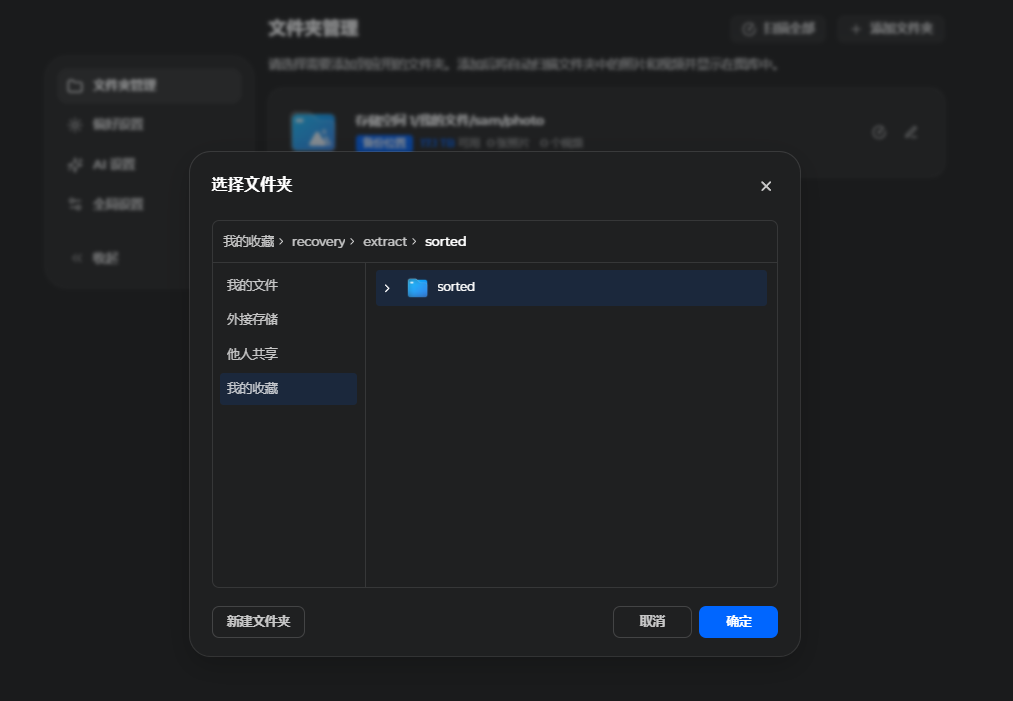This screenshot has width=1013, height=701.
Task: Go to 我的收藏 in breadcrumb
Action: 249,242
